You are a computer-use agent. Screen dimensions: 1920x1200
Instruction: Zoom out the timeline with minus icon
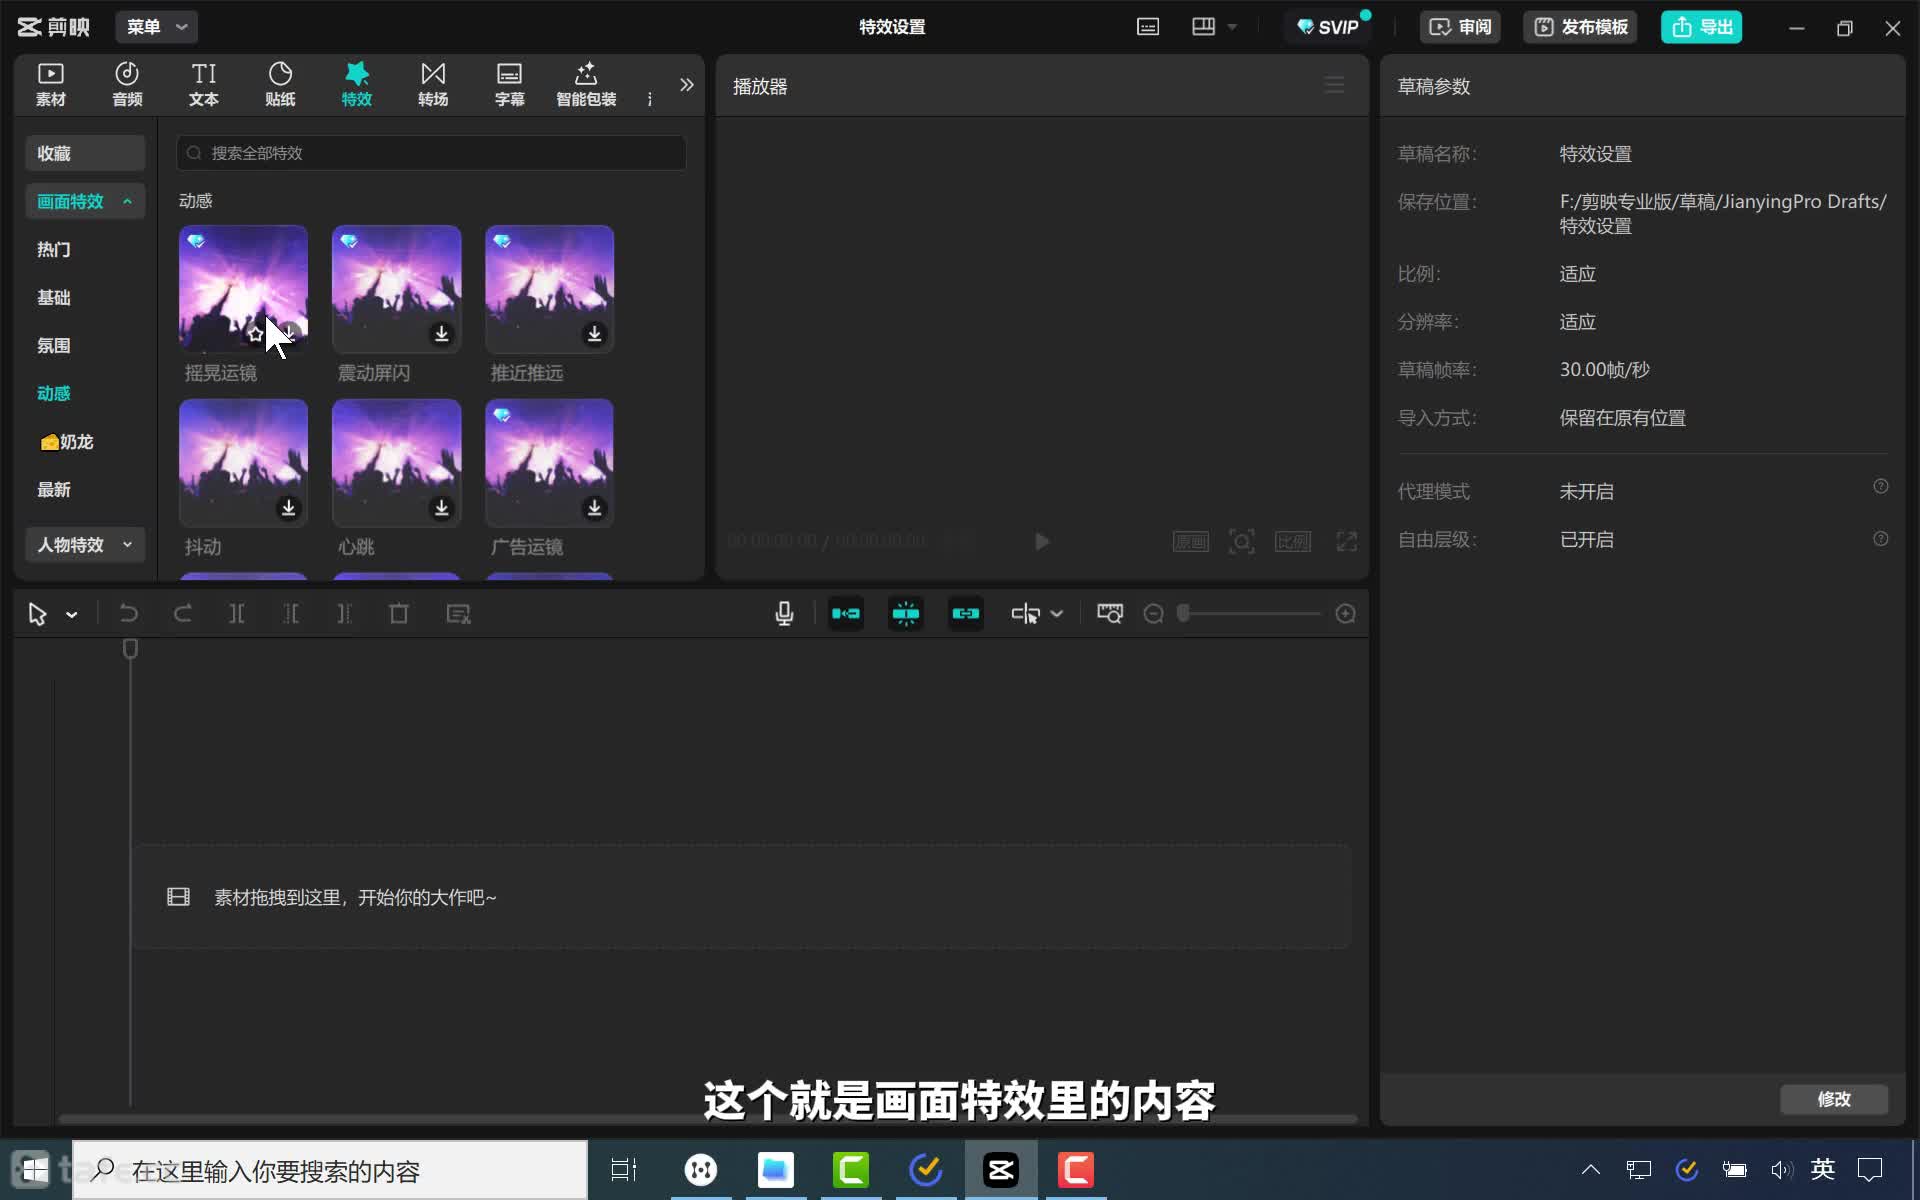[1153, 614]
